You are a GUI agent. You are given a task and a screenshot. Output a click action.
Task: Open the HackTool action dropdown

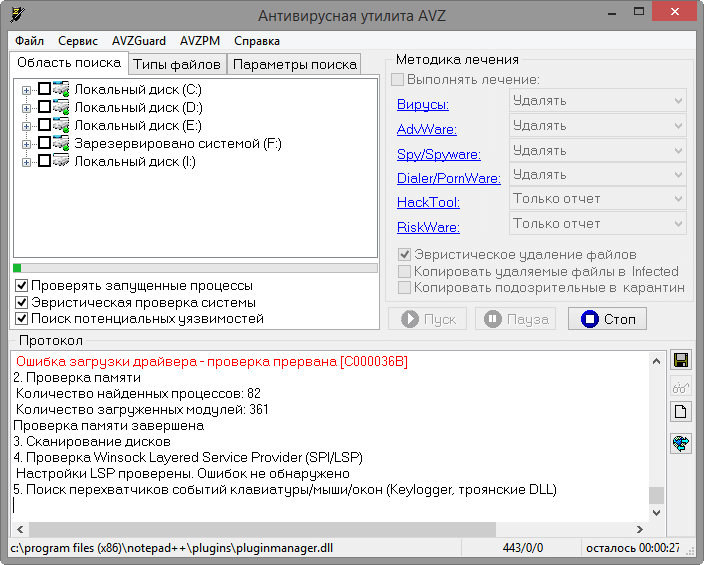598,199
